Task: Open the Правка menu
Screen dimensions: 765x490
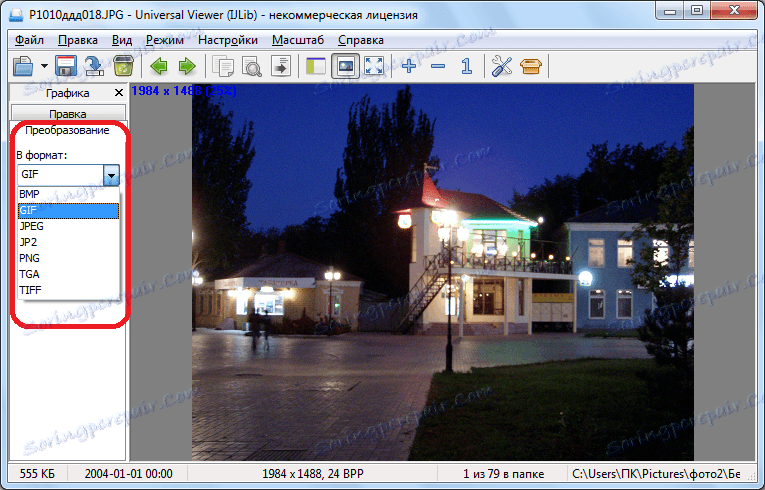Action: [78, 40]
